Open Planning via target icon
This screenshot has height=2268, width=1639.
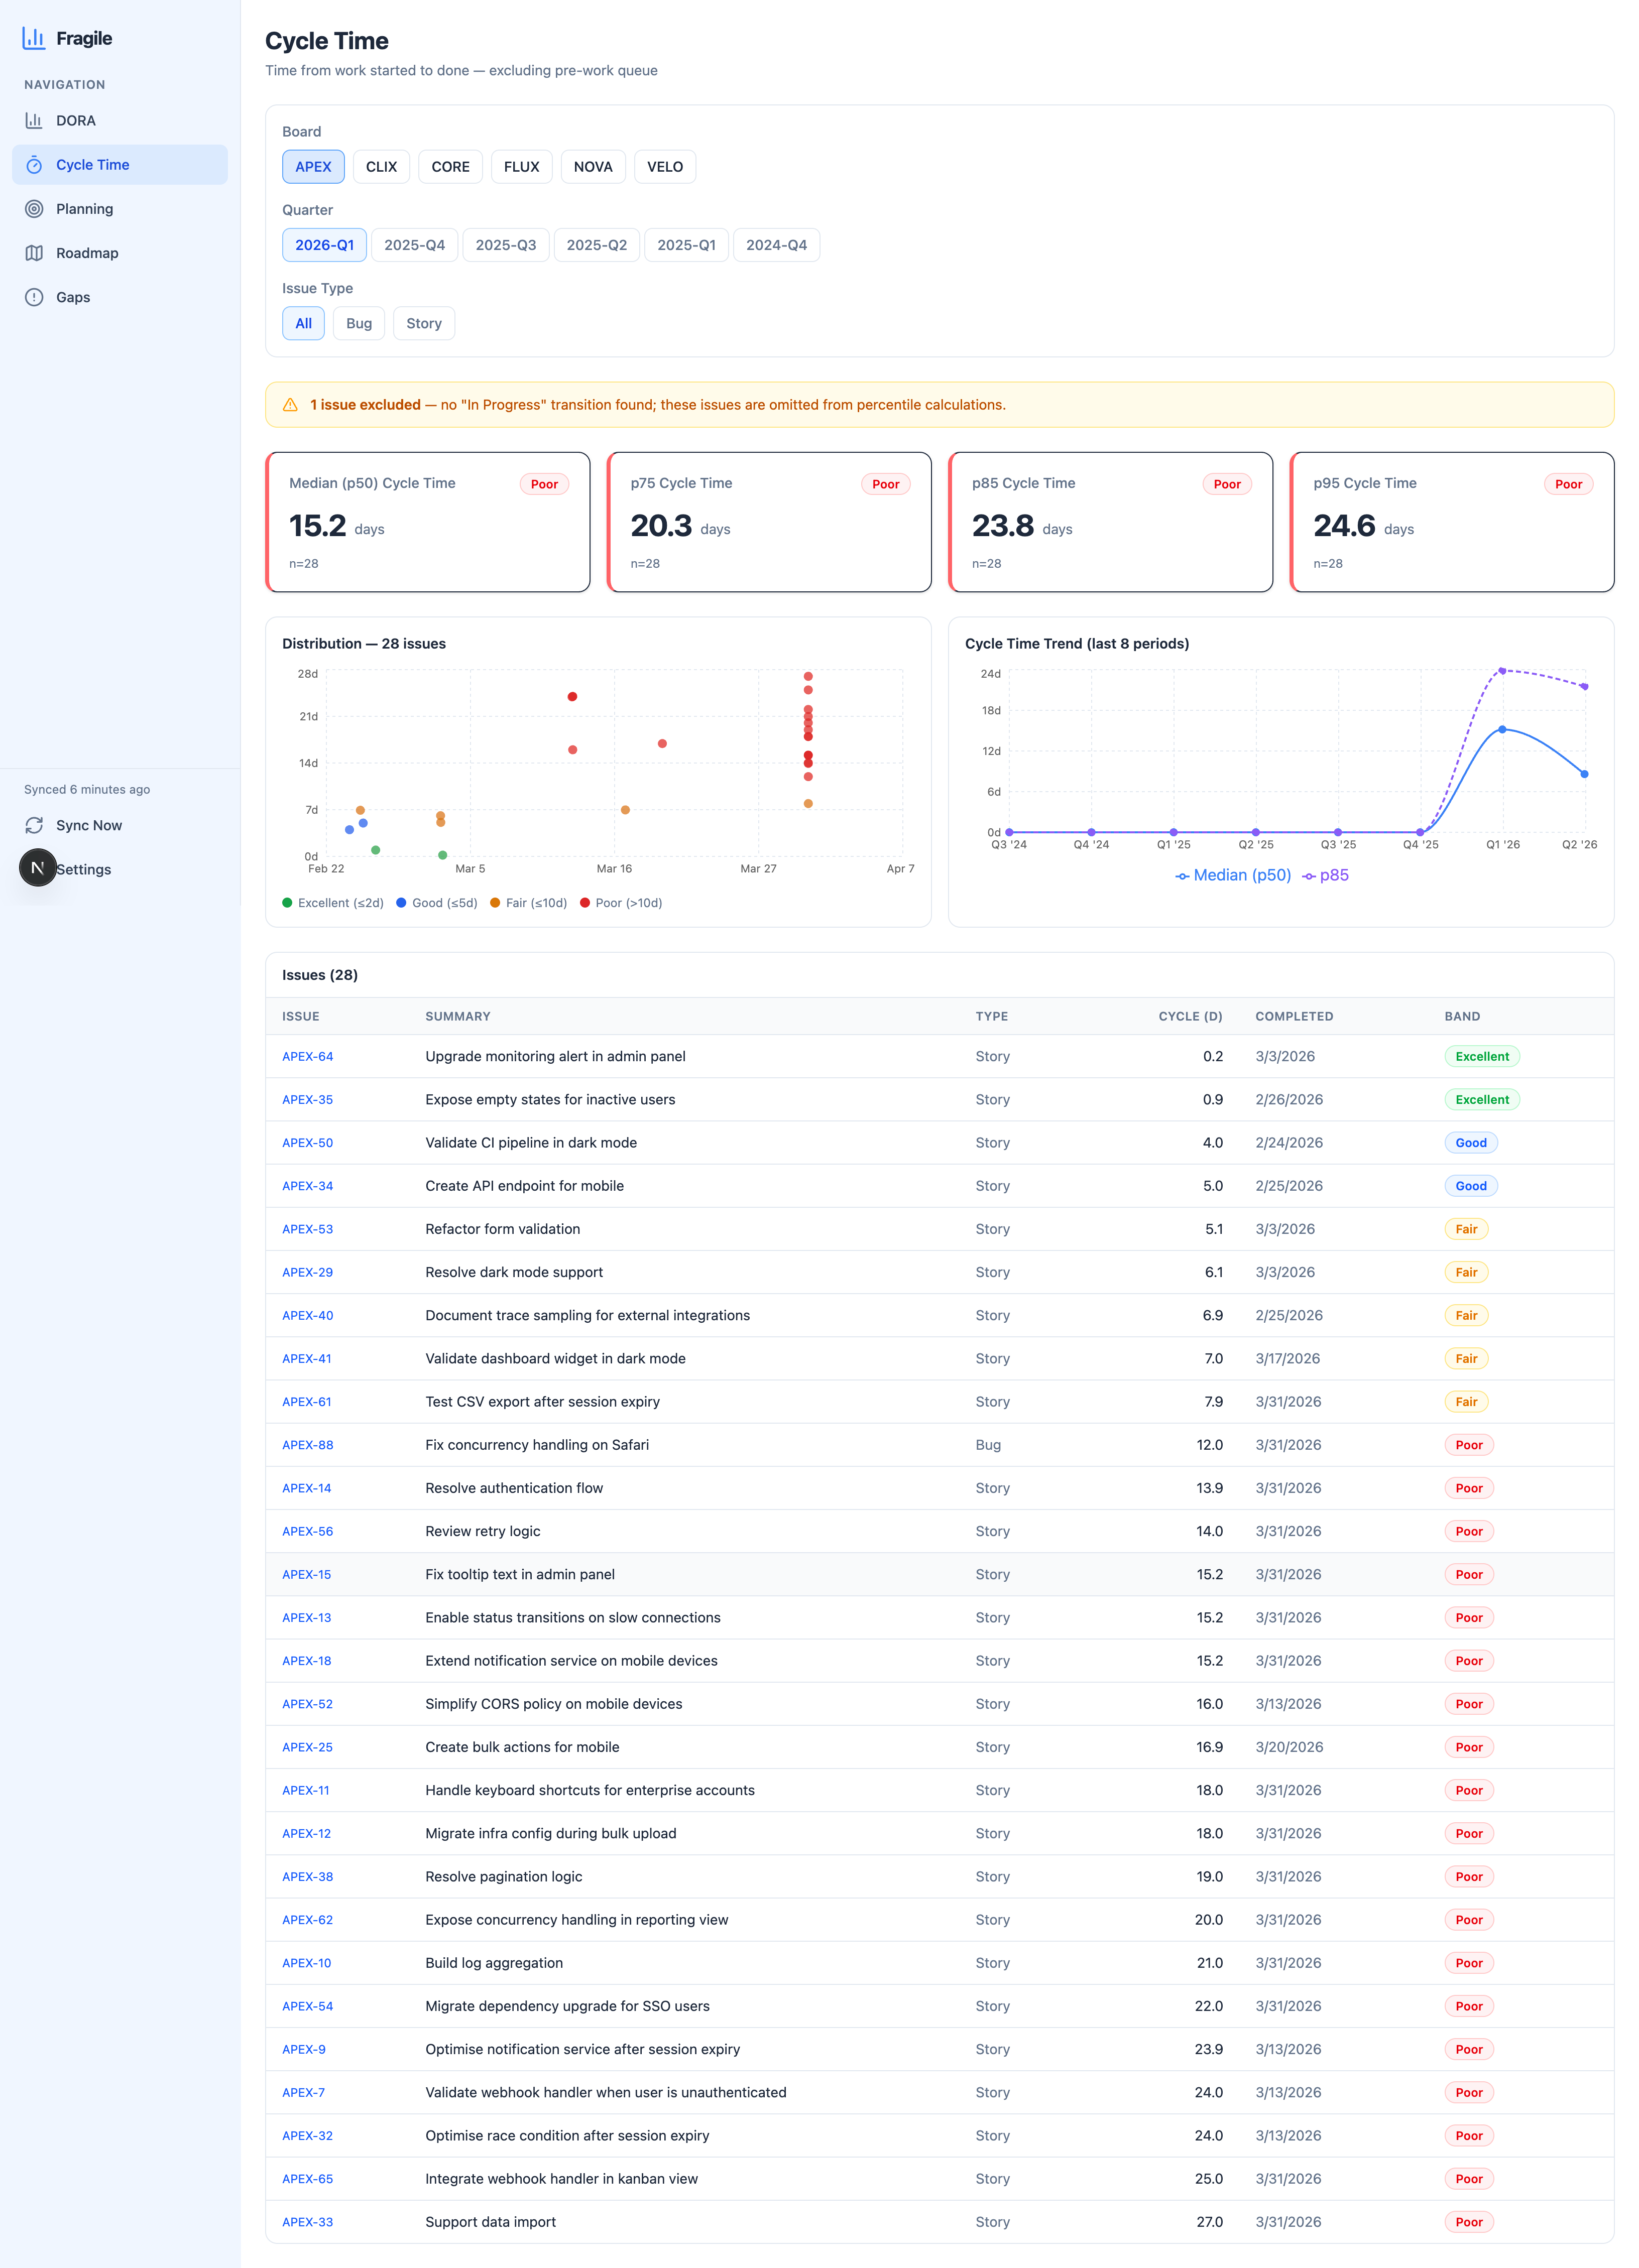coord(34,209)
